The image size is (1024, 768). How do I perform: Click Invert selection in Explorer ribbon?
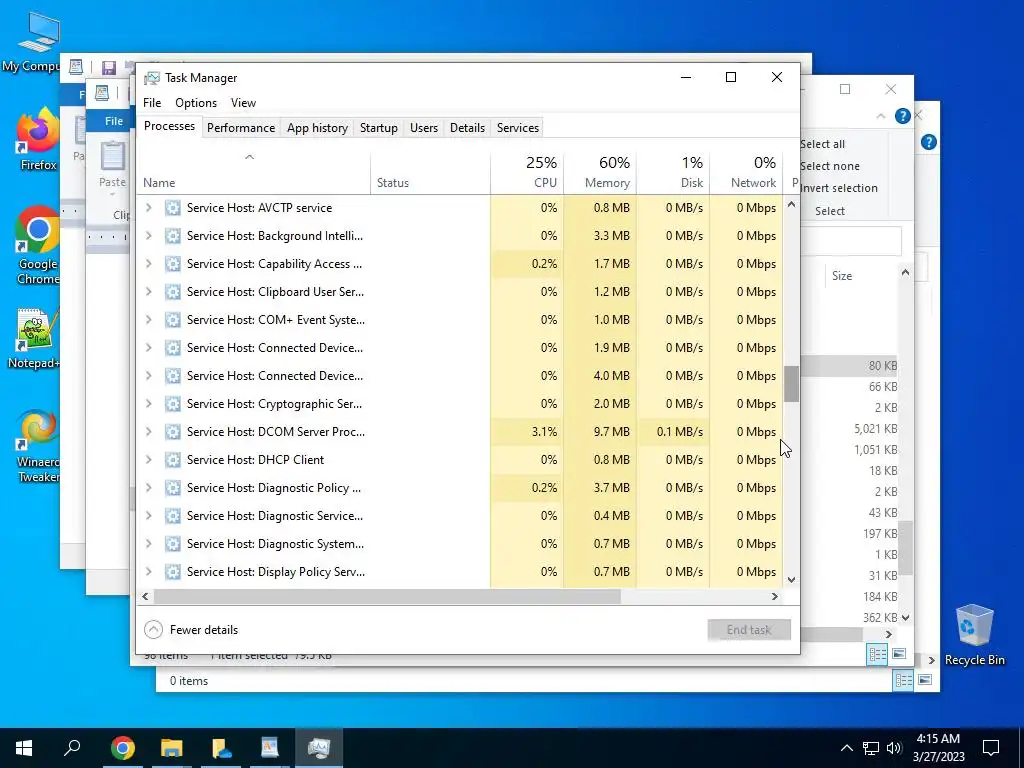pos(839,188)
